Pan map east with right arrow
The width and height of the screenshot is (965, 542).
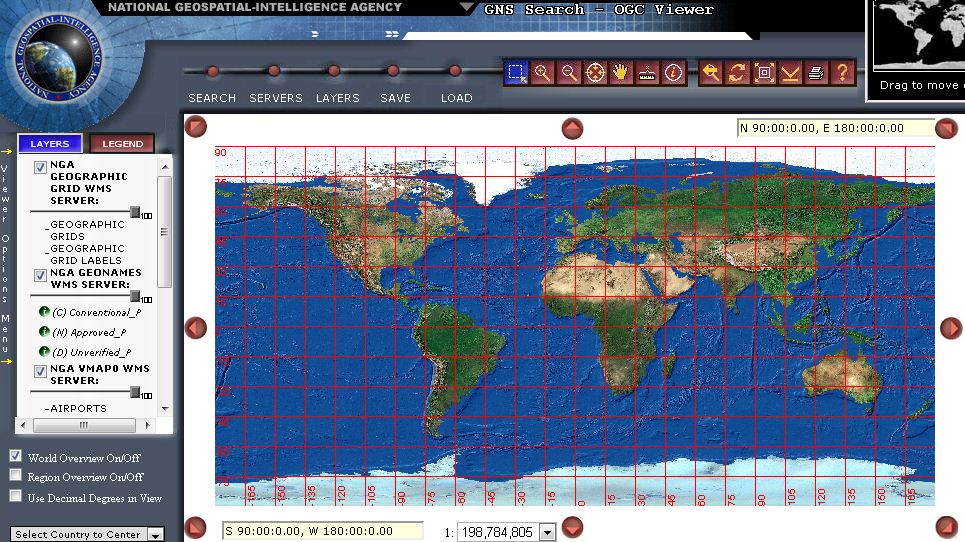point(951,328)
